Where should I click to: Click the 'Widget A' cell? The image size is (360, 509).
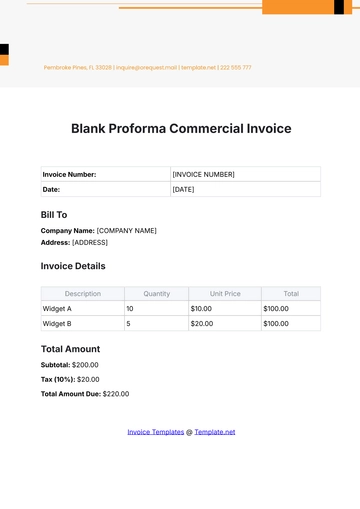[83, 309]
